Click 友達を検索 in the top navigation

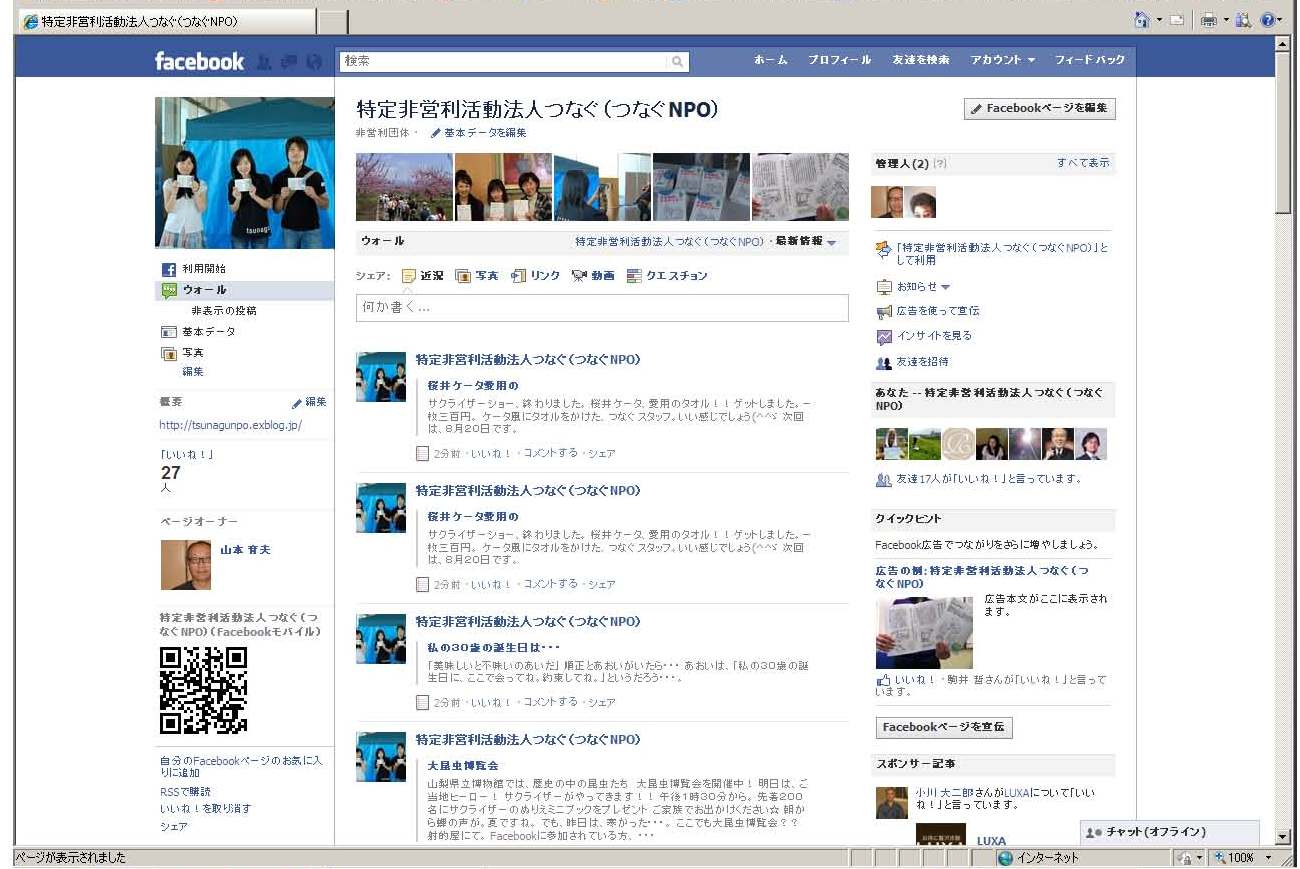921,61
